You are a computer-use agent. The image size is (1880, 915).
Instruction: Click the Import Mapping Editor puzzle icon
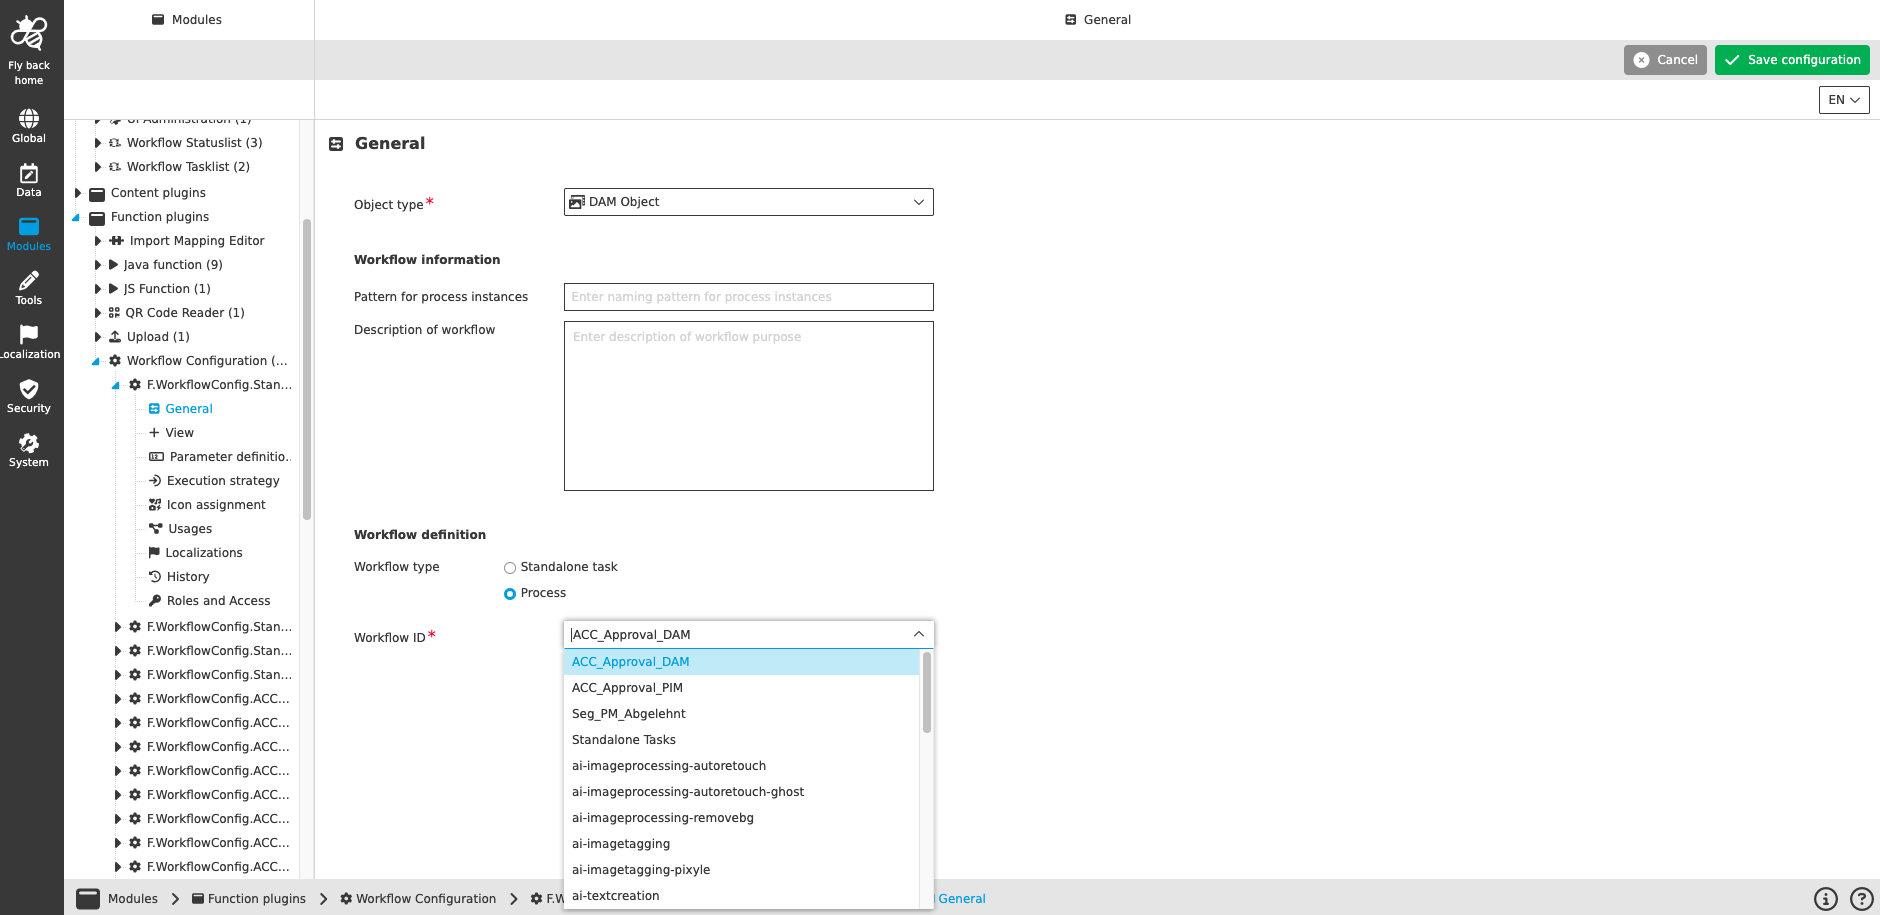tap(116, 241)
